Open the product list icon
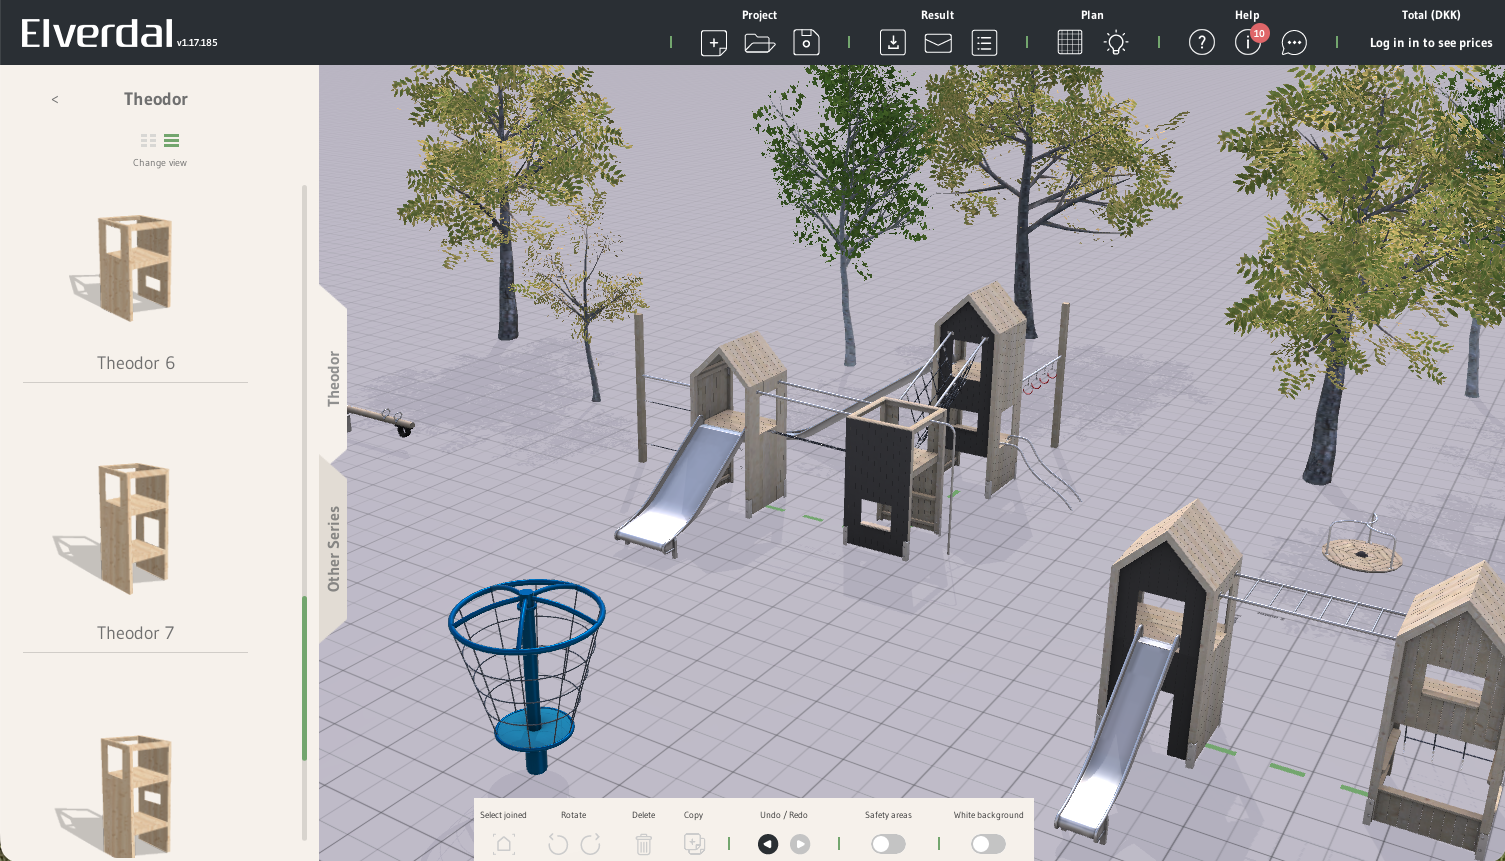The width and height of the screenshot is (1505, 861). (984, 43)
